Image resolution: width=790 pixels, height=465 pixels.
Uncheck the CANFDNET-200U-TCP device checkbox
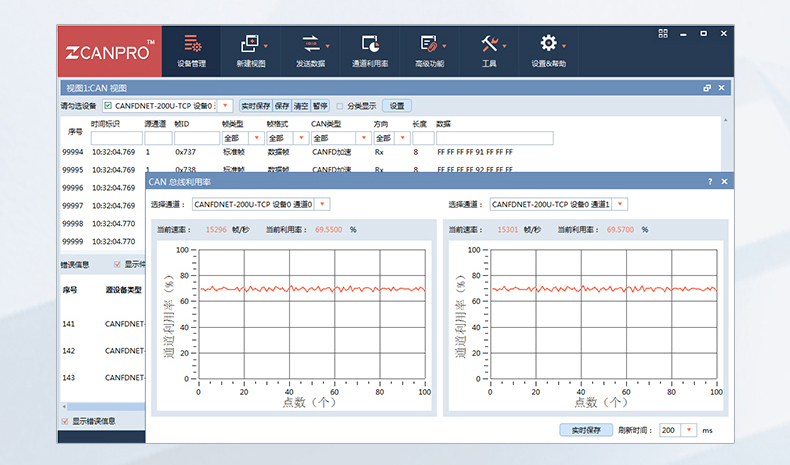coord(108,105)
